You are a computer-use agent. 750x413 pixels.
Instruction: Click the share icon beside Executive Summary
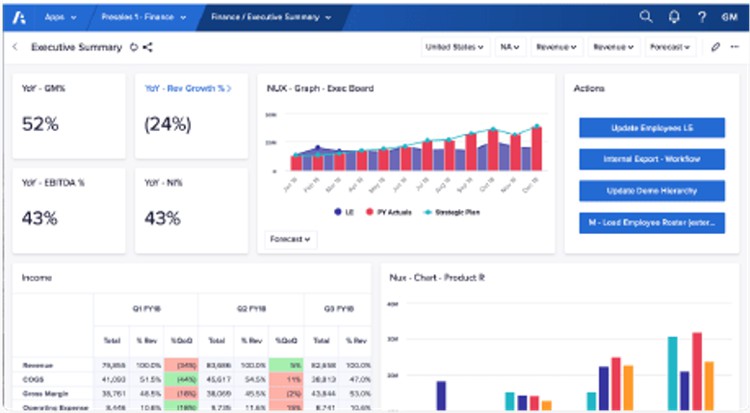[x=148, y=47]
